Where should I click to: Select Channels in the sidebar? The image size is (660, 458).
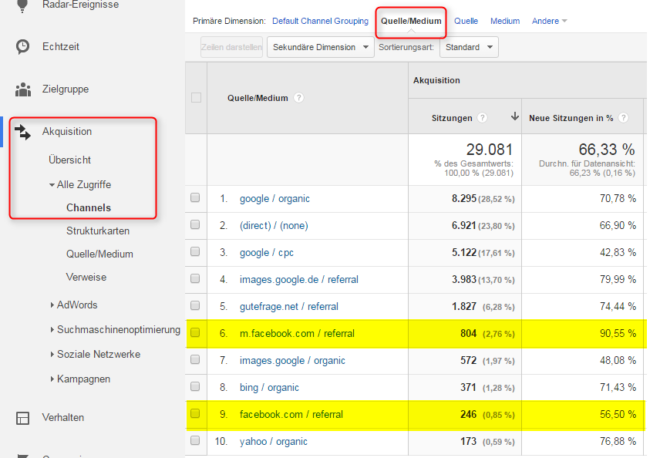(x=88, y=208)
